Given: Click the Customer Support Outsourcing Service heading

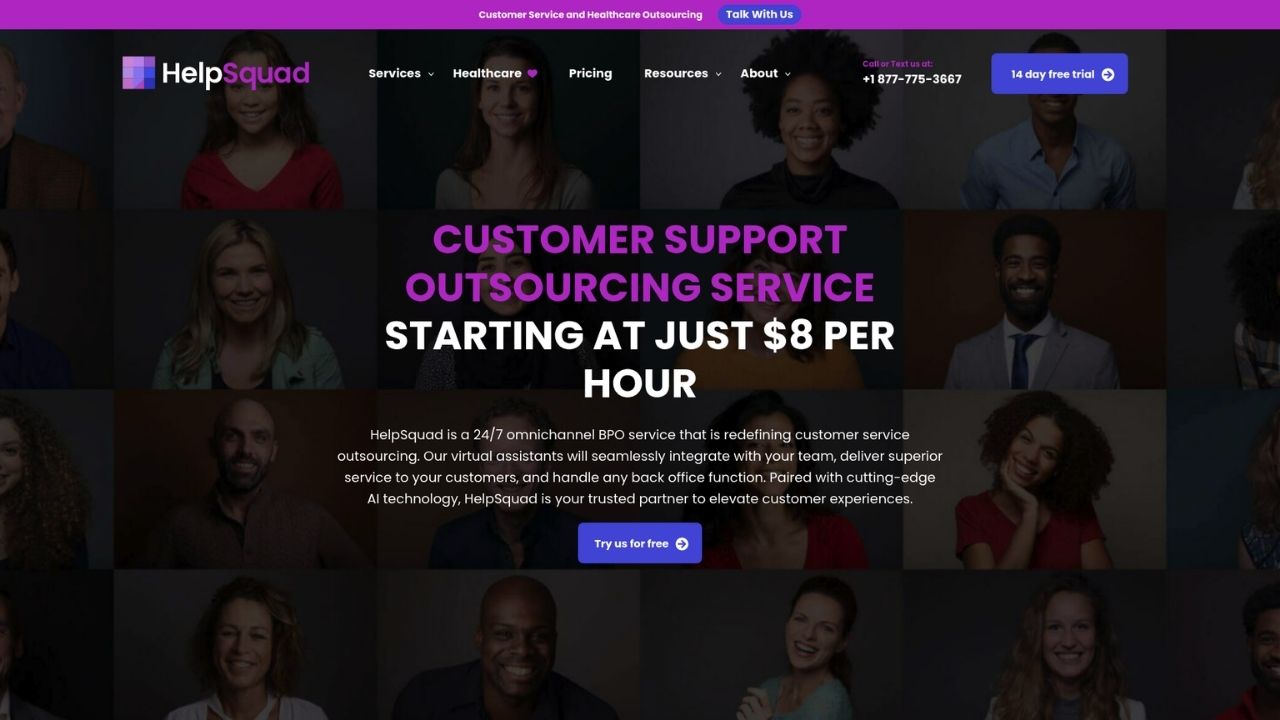Looking at the screenshot, I should [x=640, y=263].
